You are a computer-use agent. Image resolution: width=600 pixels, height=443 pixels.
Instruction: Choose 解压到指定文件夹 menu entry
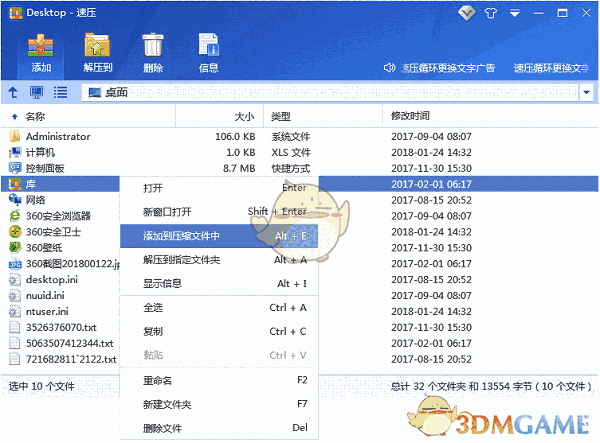pyautogui.click(x=219, y=260)
